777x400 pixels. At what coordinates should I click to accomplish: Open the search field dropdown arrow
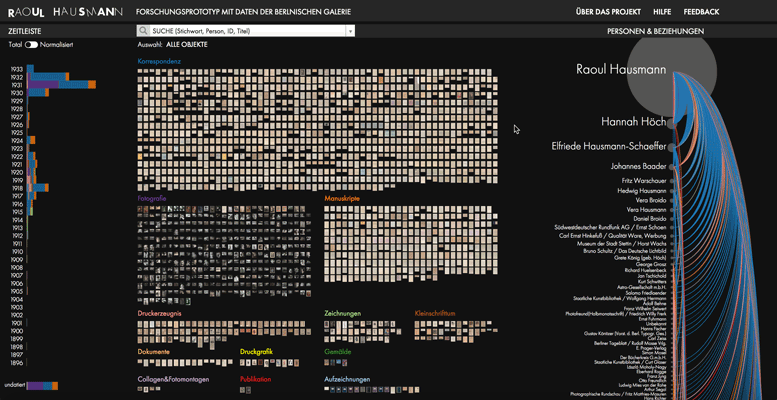[350, 31]
